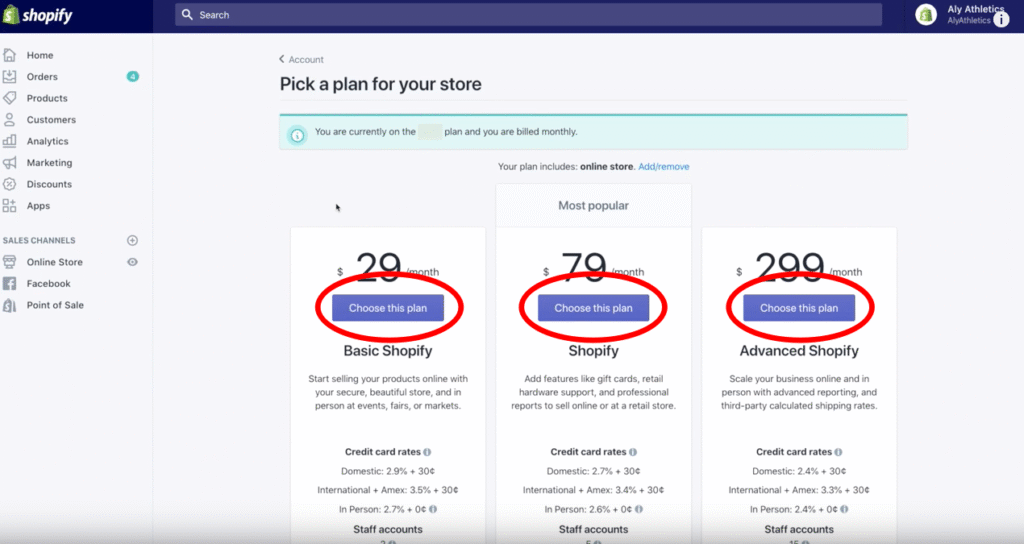This screenshot has height=544, width=1024.
Task: Click the Marketing megaphone icon
Action: coord(9,163)
